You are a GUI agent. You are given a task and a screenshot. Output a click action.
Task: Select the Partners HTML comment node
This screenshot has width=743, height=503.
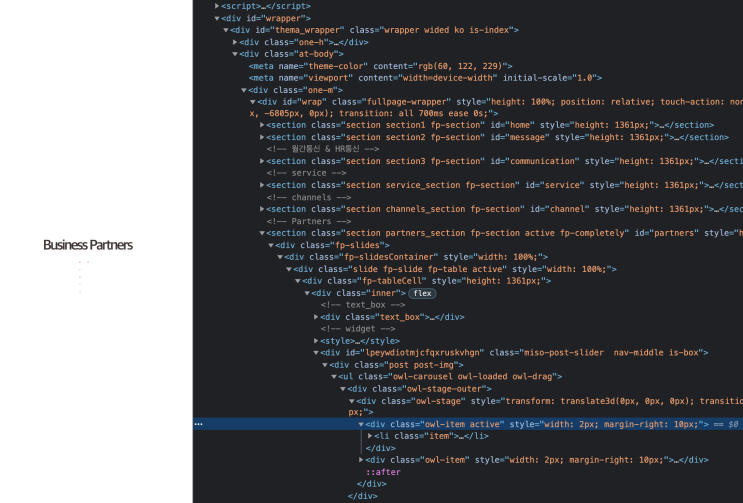tap(308, 221)
